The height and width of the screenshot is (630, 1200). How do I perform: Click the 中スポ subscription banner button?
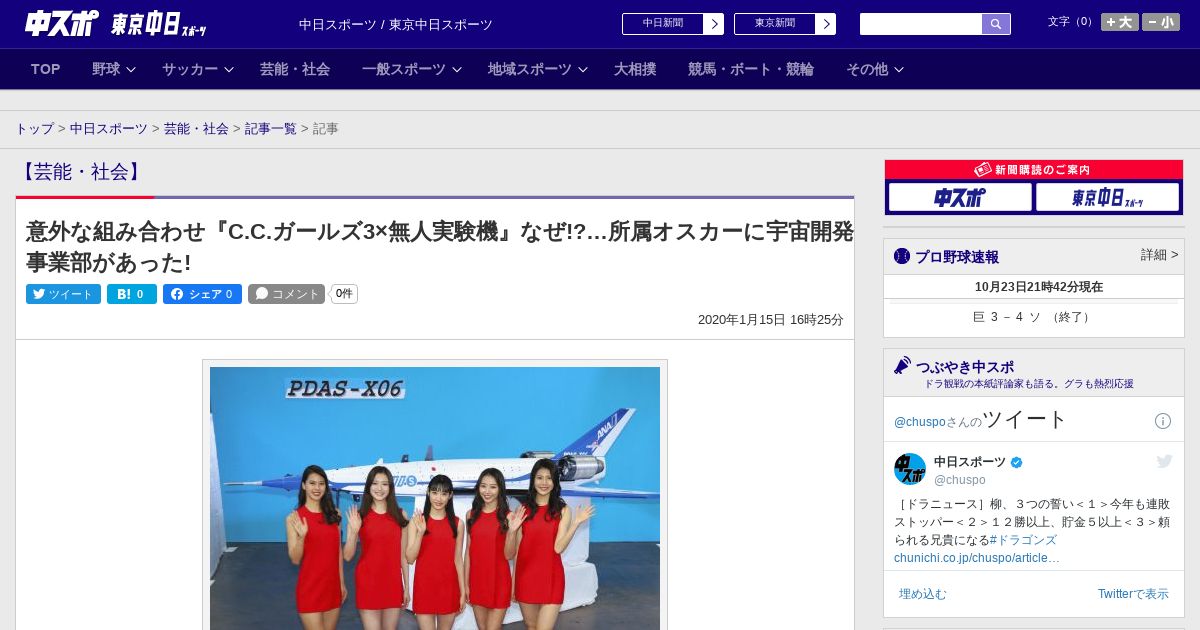(x=960, y=197)
